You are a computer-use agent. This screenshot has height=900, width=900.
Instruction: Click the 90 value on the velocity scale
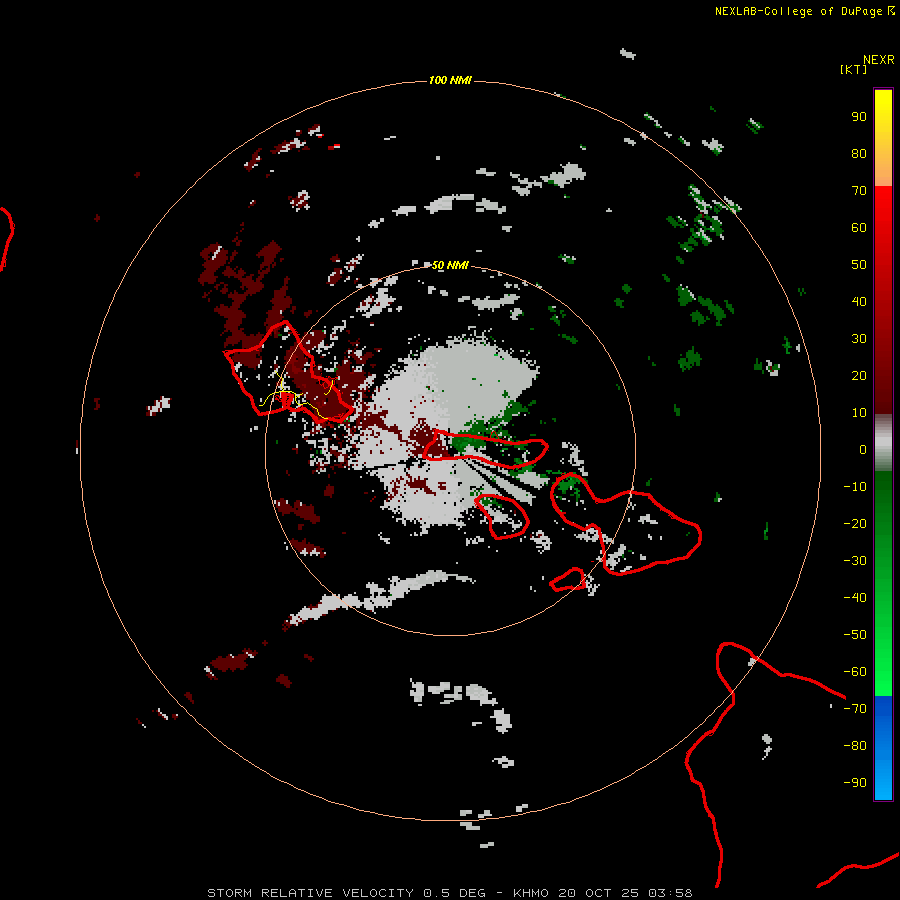[859, 117]
